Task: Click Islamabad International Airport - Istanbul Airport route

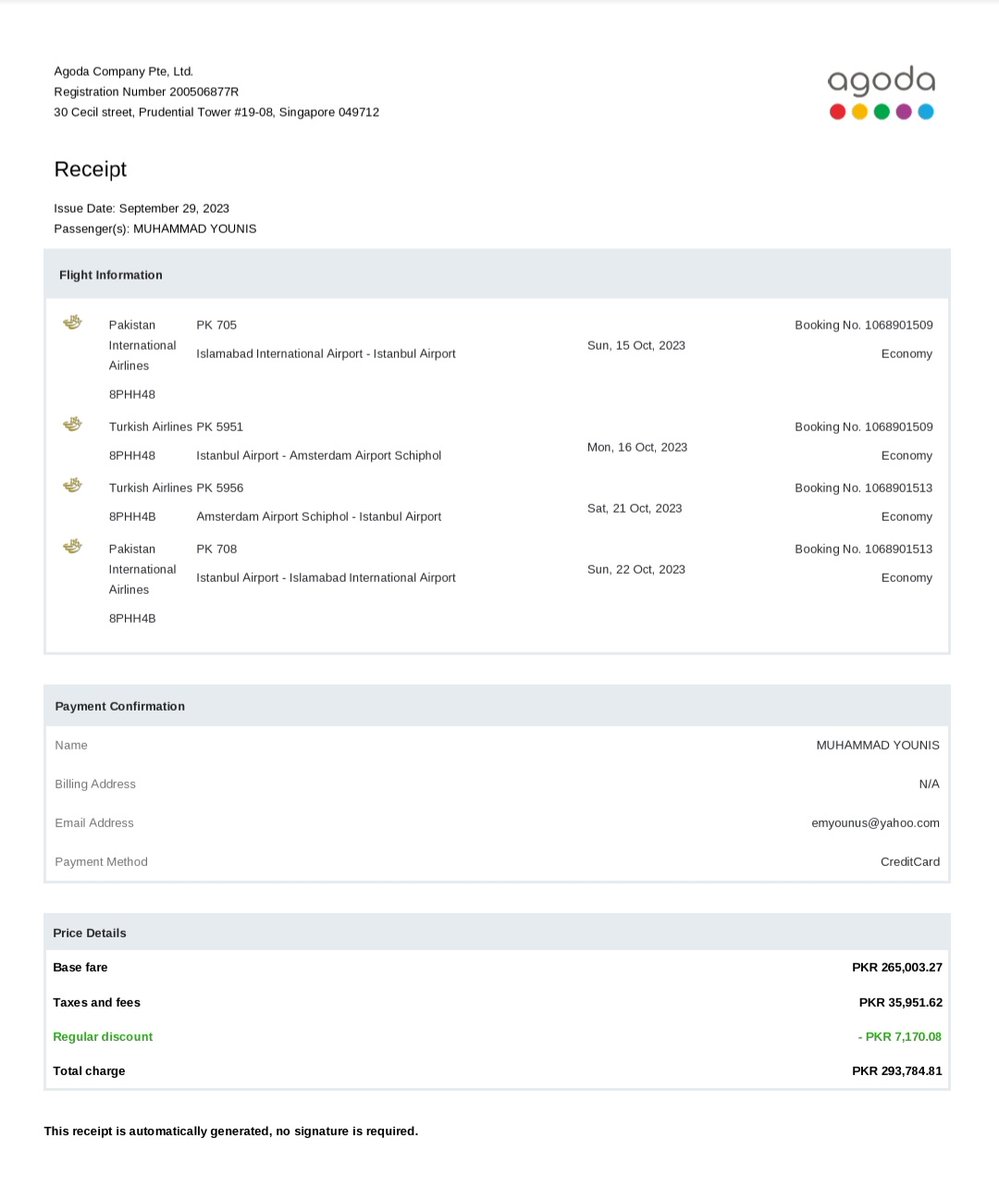Action: 326,353
